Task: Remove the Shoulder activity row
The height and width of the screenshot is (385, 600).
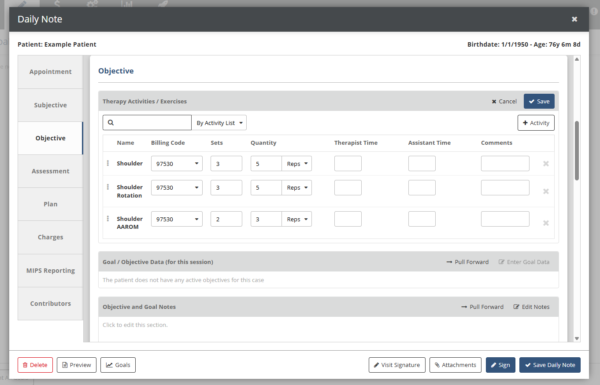Action: click(x=546, y=164)
